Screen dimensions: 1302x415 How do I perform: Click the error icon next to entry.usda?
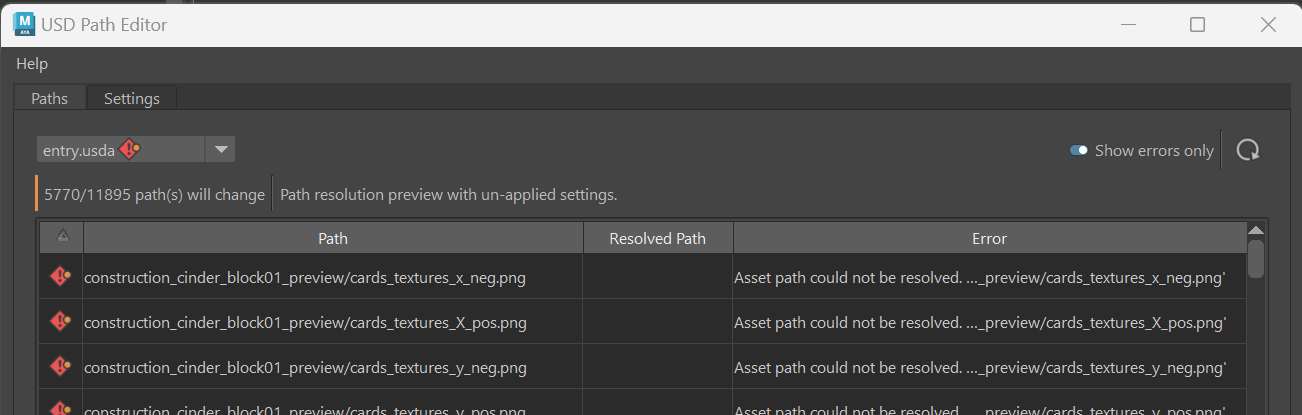pos(130,150)
